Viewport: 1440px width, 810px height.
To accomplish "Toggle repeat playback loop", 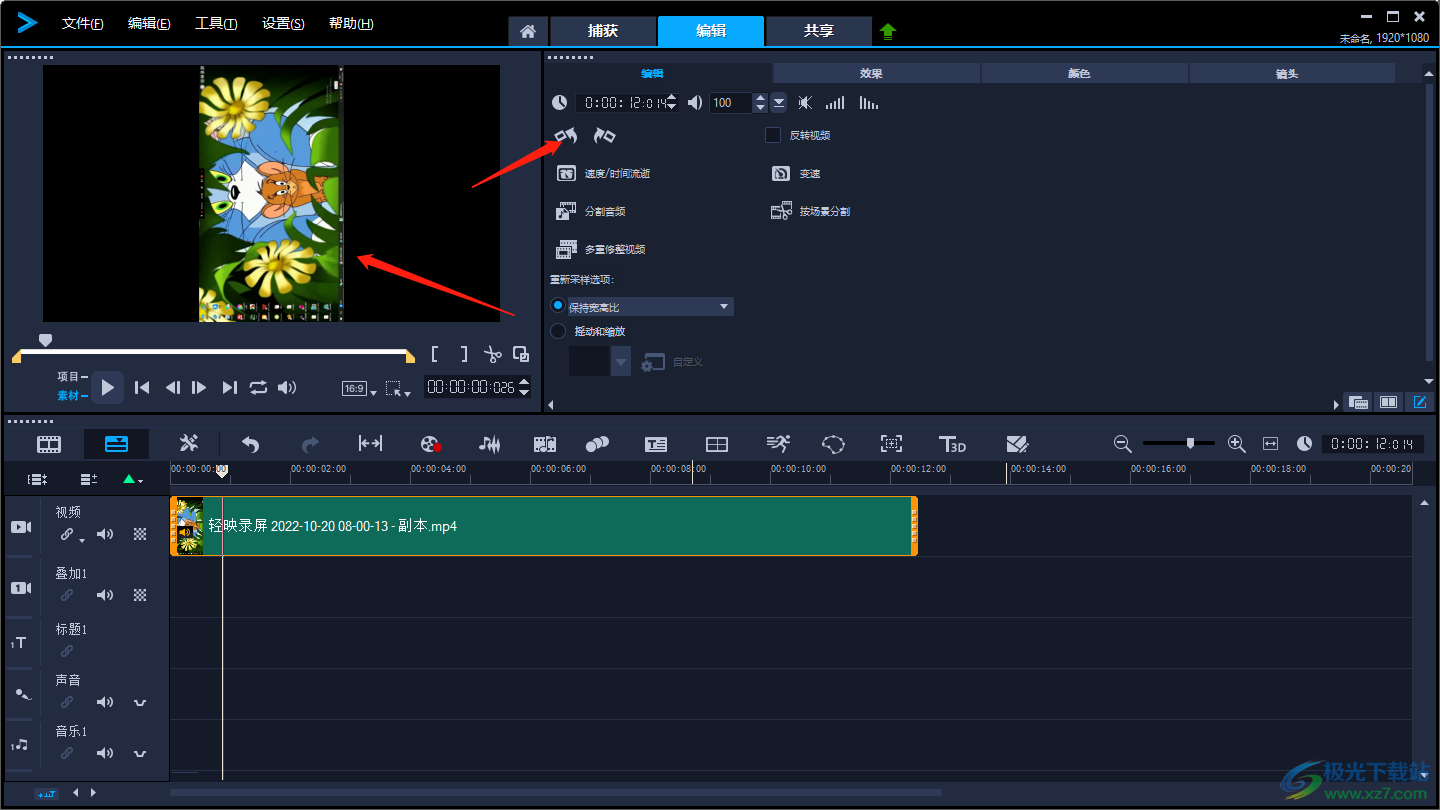I will click(258, 388).
